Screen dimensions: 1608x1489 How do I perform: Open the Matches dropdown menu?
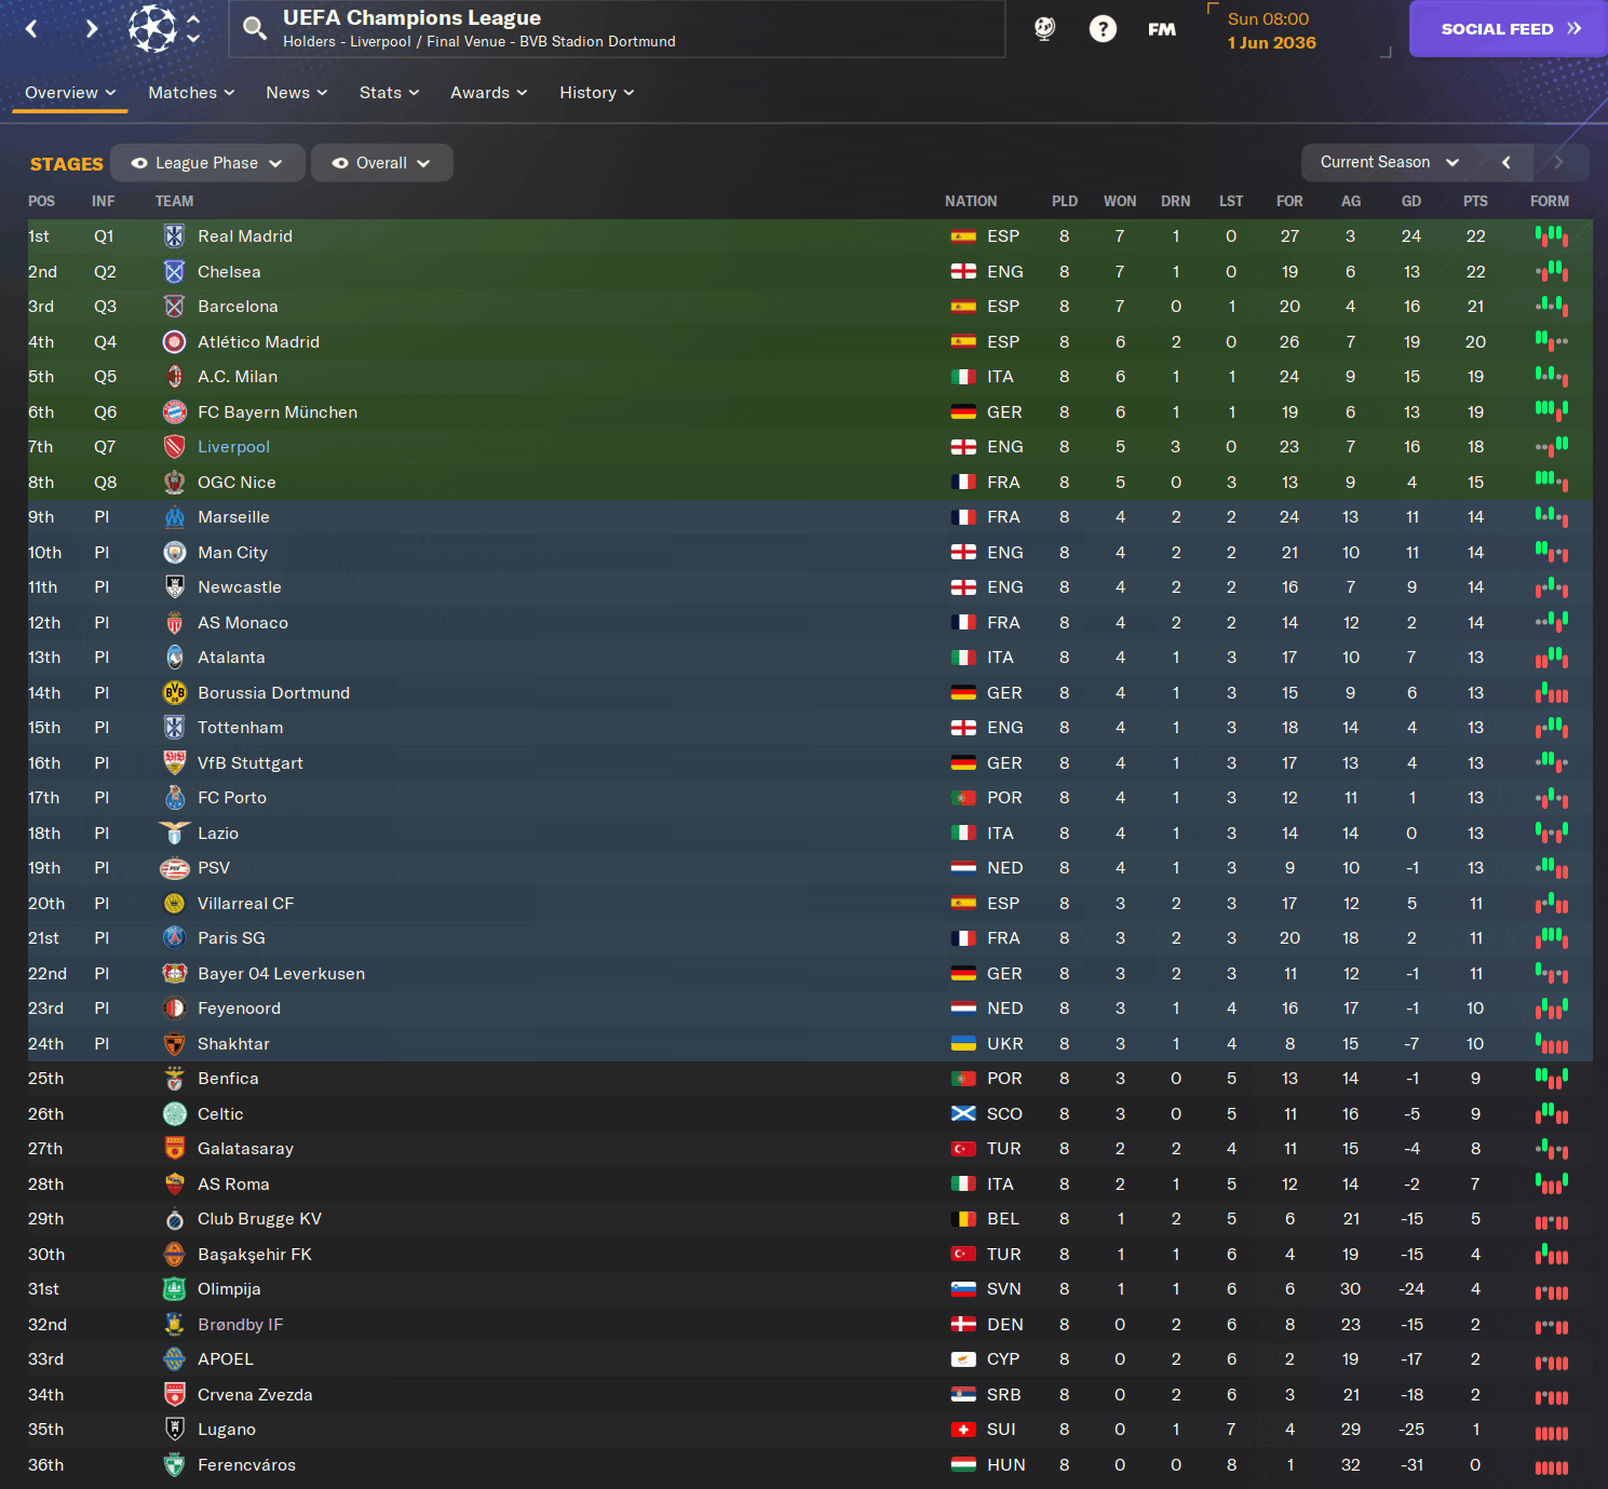point(191,93)
